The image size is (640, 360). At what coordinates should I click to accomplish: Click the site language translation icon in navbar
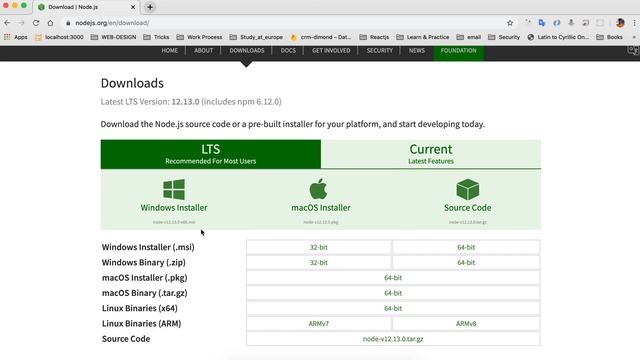point(633,51)
